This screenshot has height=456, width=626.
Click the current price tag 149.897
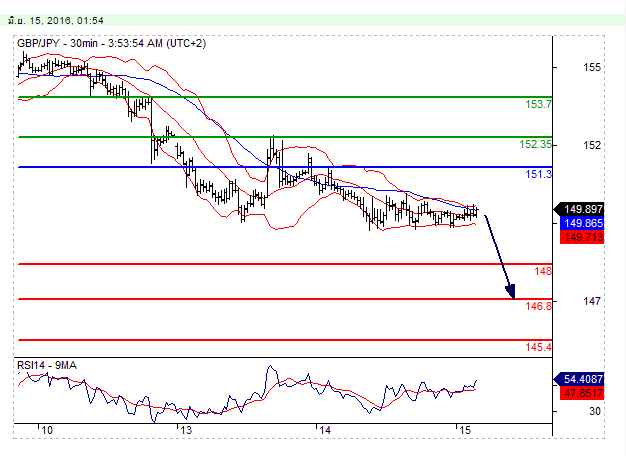[579, 209]
